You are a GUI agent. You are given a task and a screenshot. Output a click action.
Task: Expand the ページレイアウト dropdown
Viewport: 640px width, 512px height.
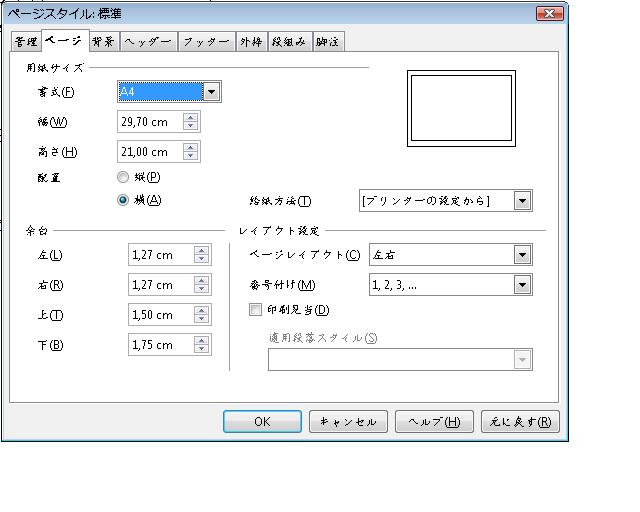522,255
